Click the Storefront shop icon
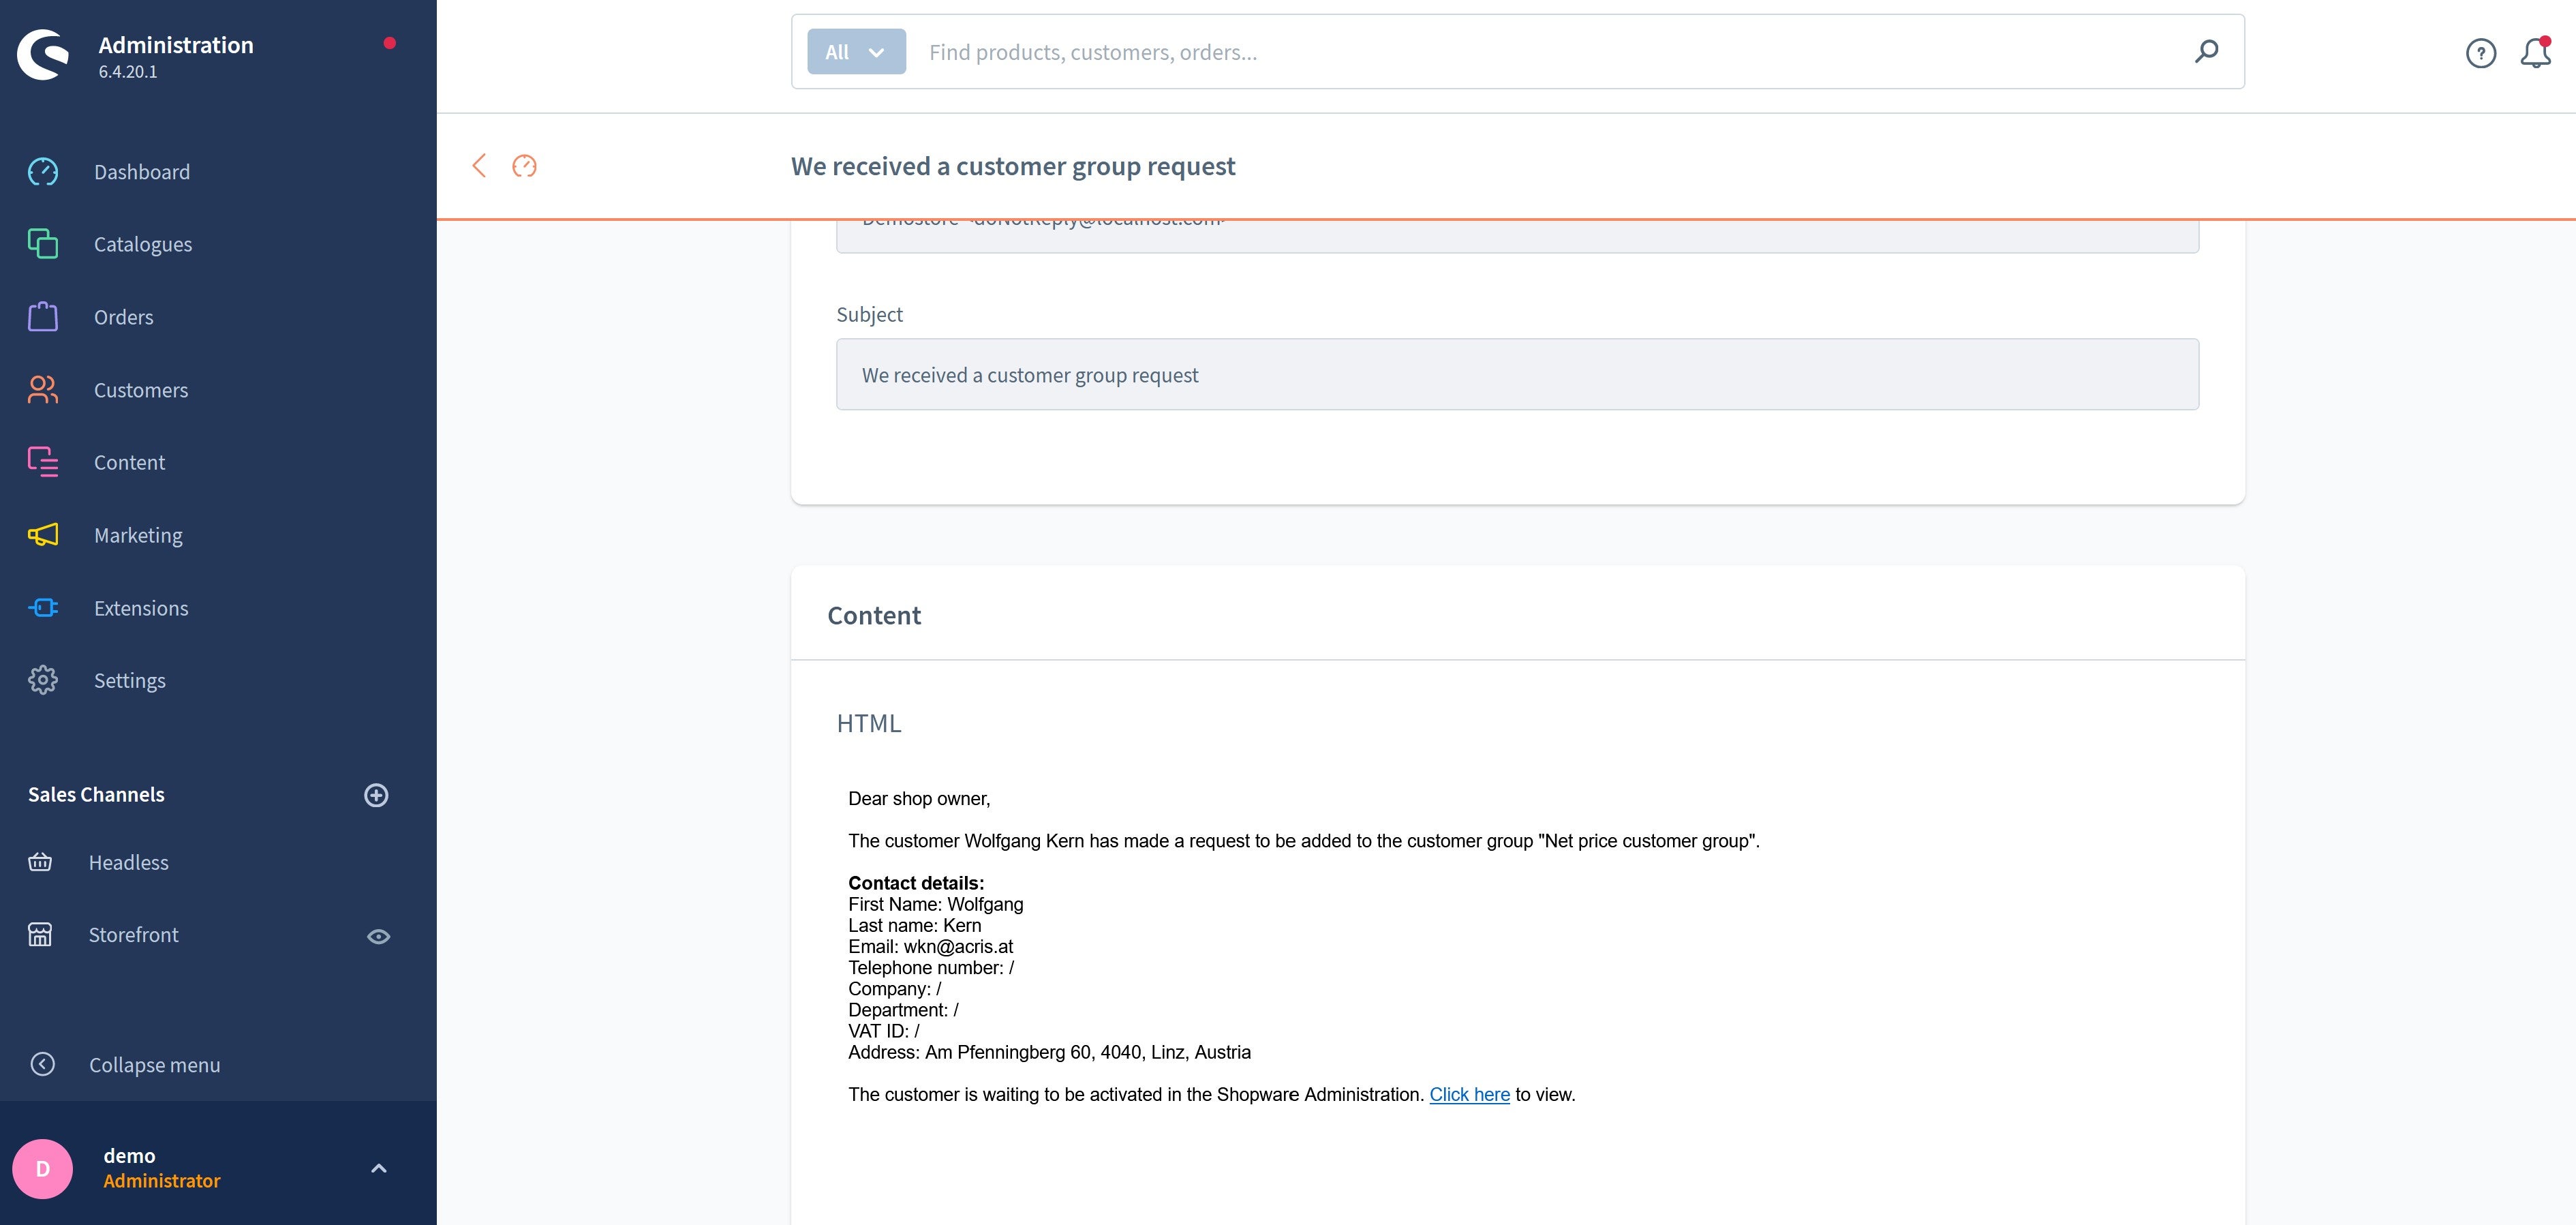2576x1225 pixels. [40, 935]
